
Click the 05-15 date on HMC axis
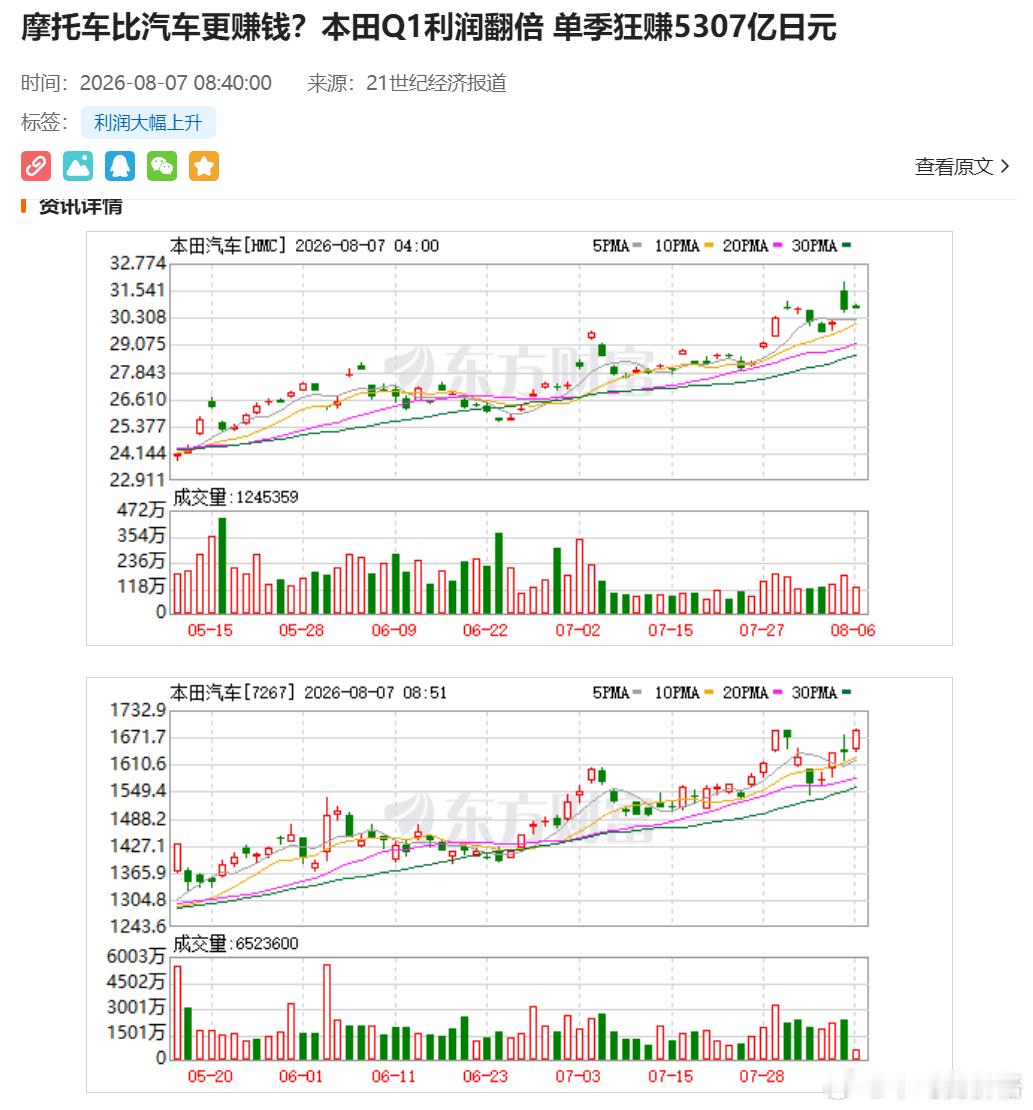point(210,630)
